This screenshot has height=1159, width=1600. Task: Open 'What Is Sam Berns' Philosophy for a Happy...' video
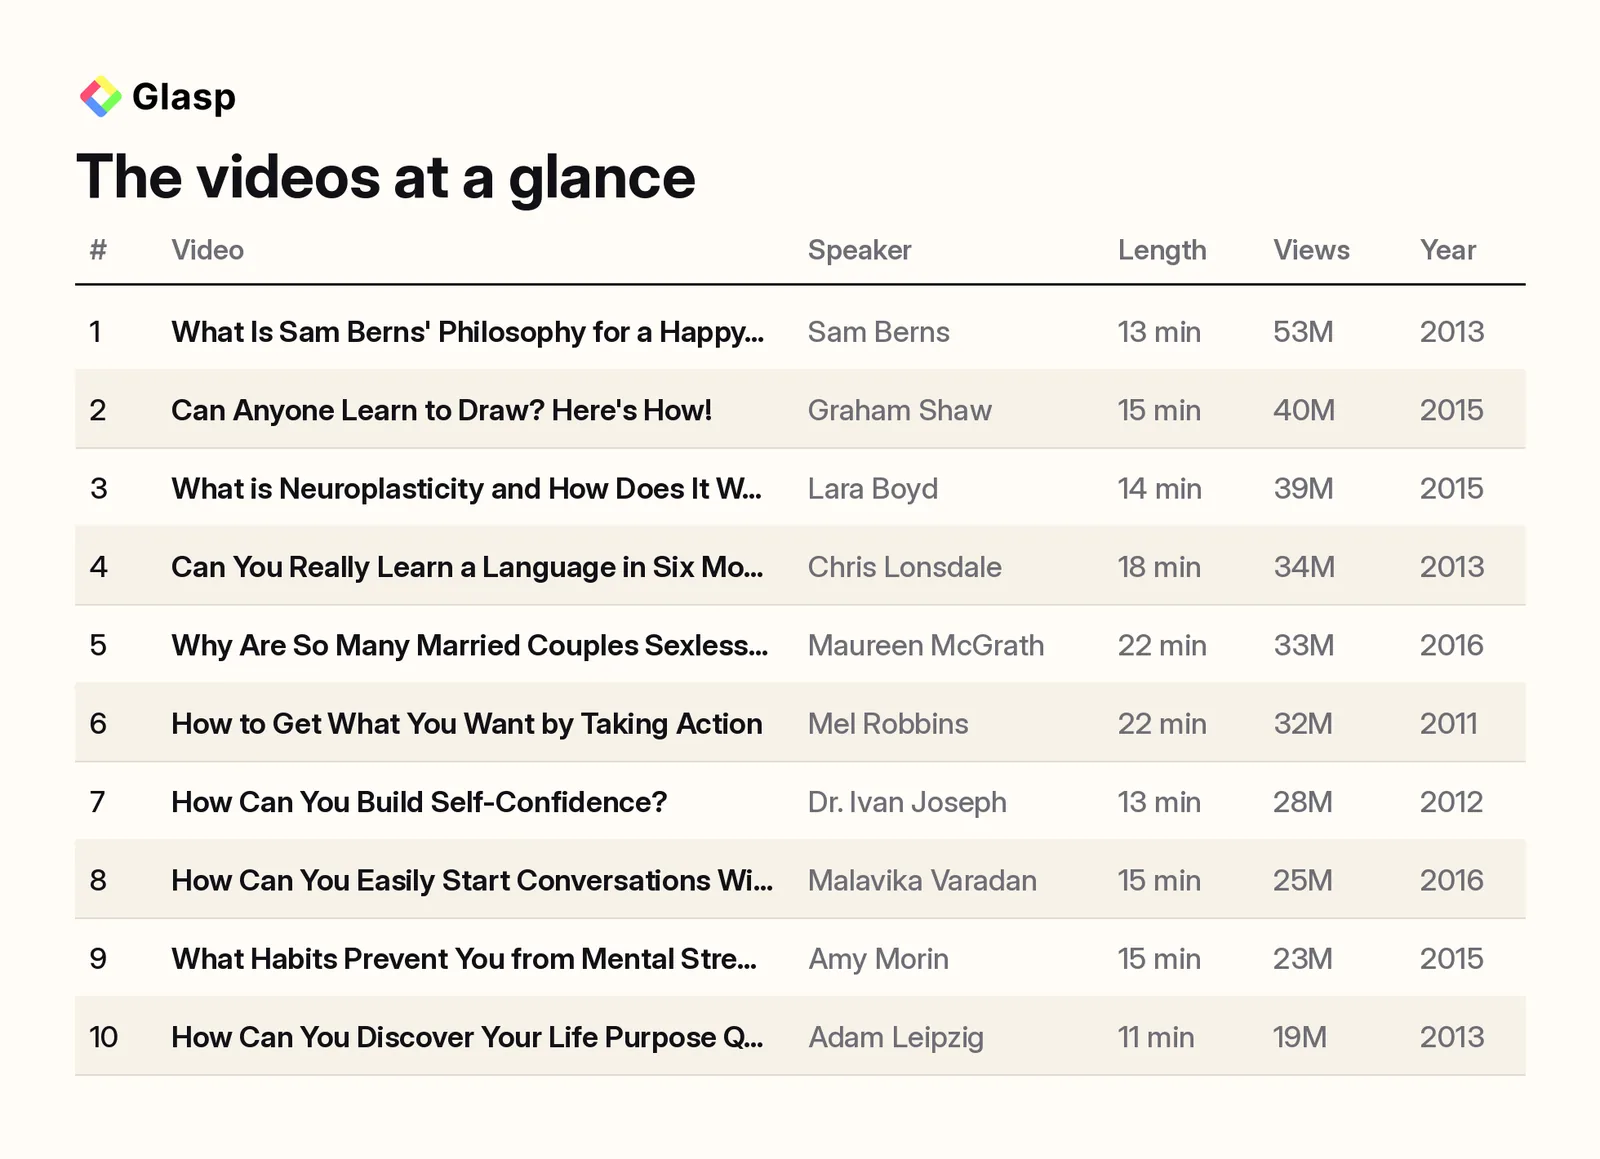pyautogui.click(x=467, y=332)
